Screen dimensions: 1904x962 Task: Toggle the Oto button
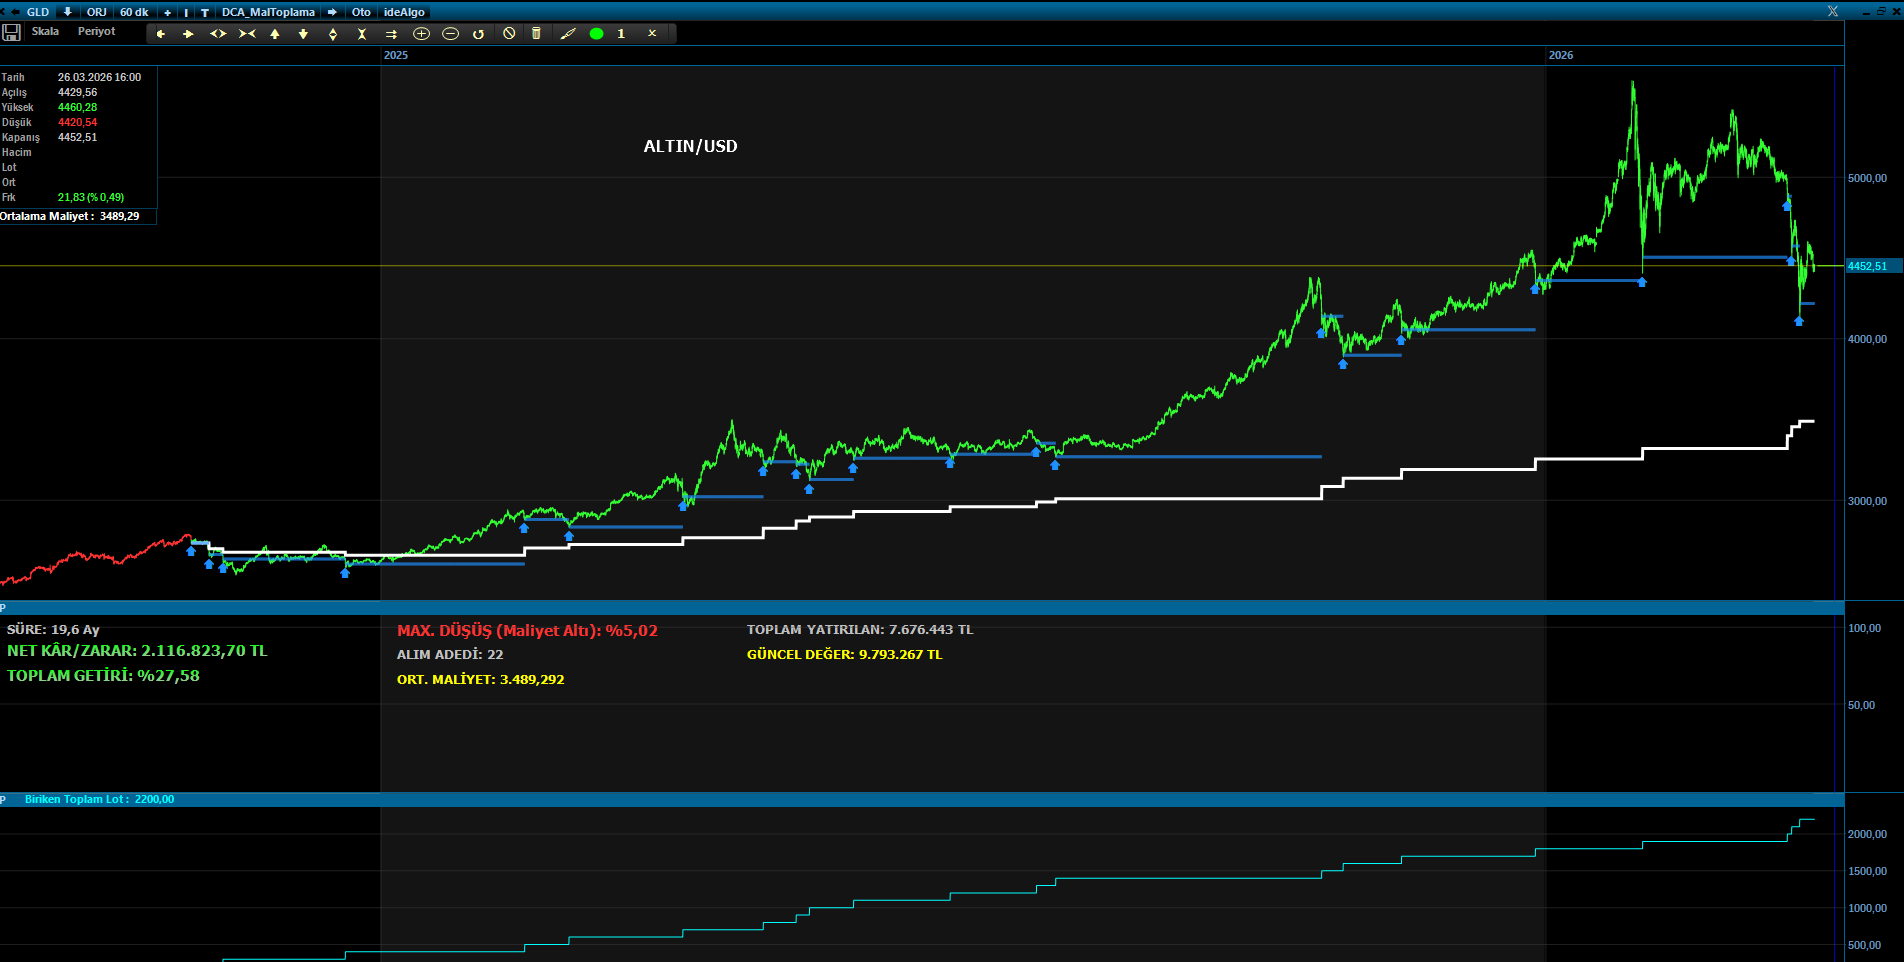361,12
